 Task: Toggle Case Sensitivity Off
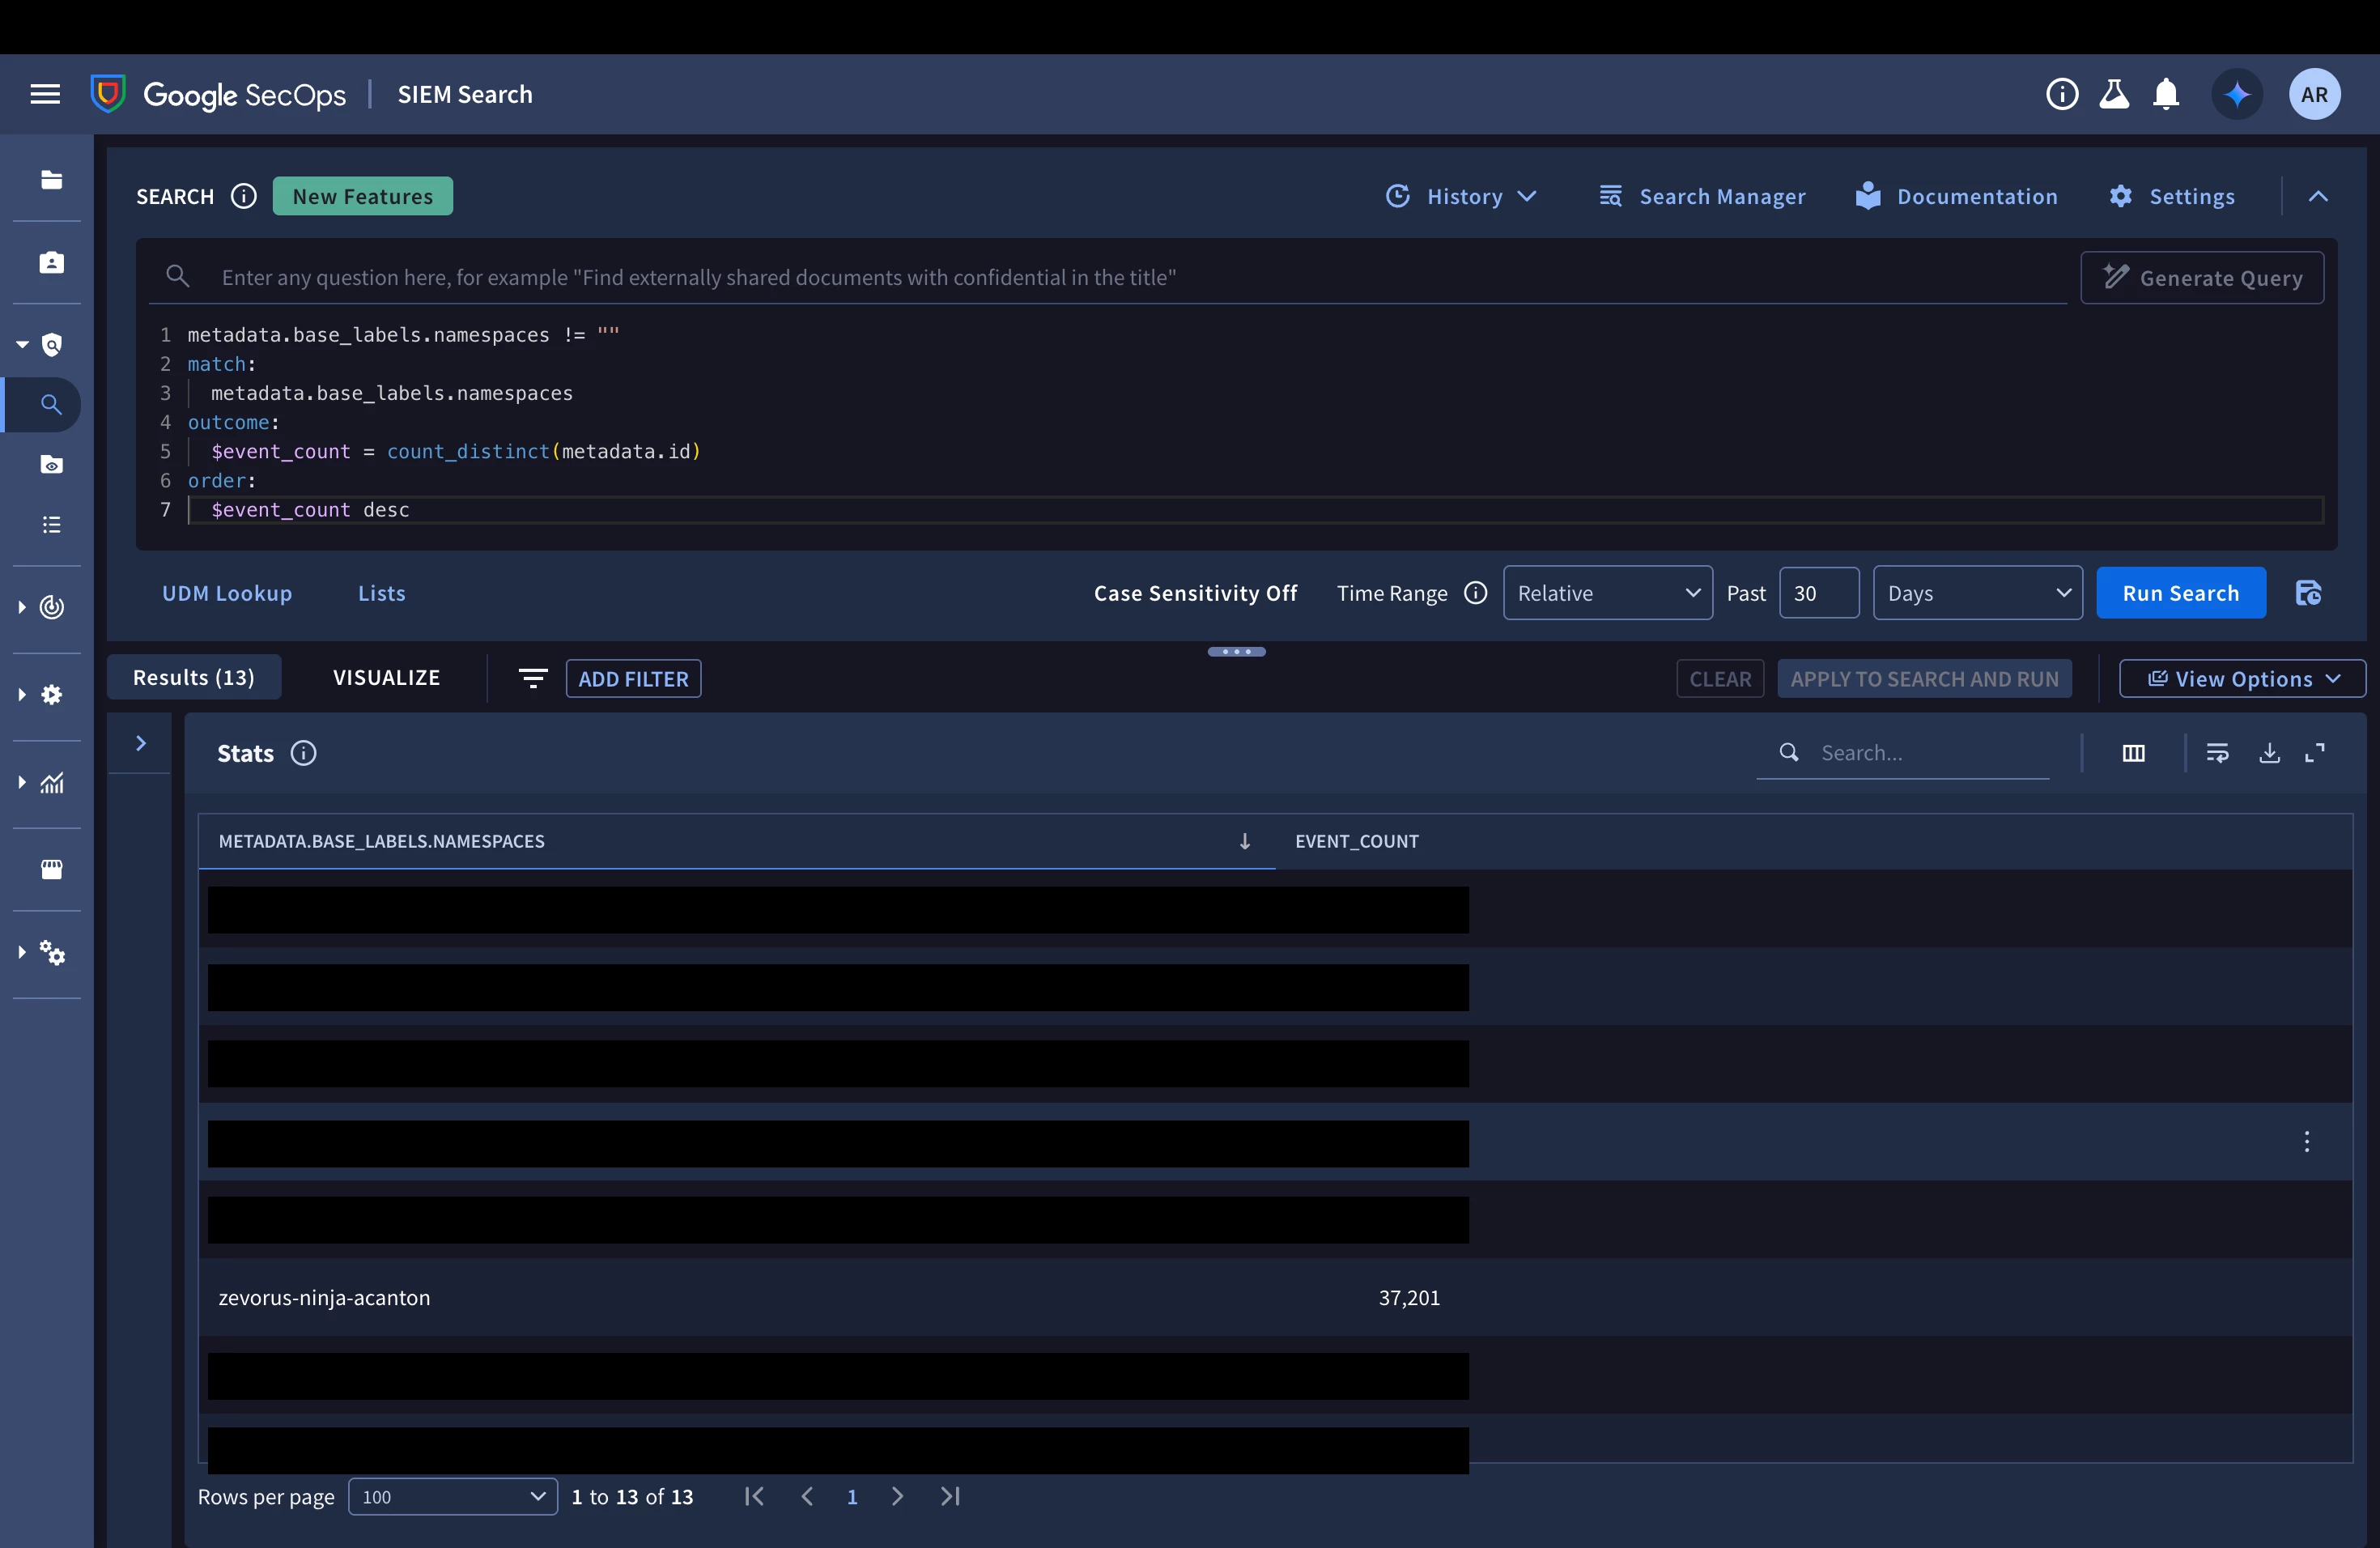coord(1195,593)
